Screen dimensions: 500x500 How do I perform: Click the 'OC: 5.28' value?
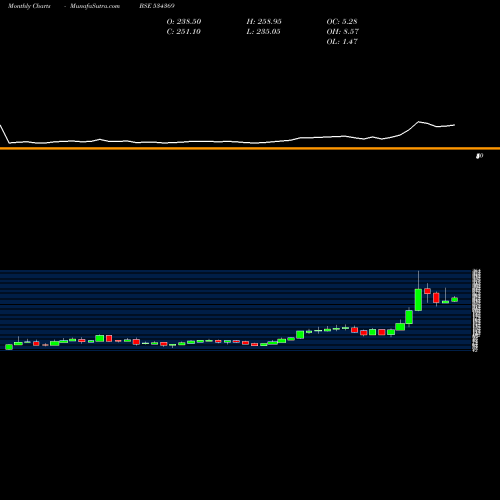[342, 22]
